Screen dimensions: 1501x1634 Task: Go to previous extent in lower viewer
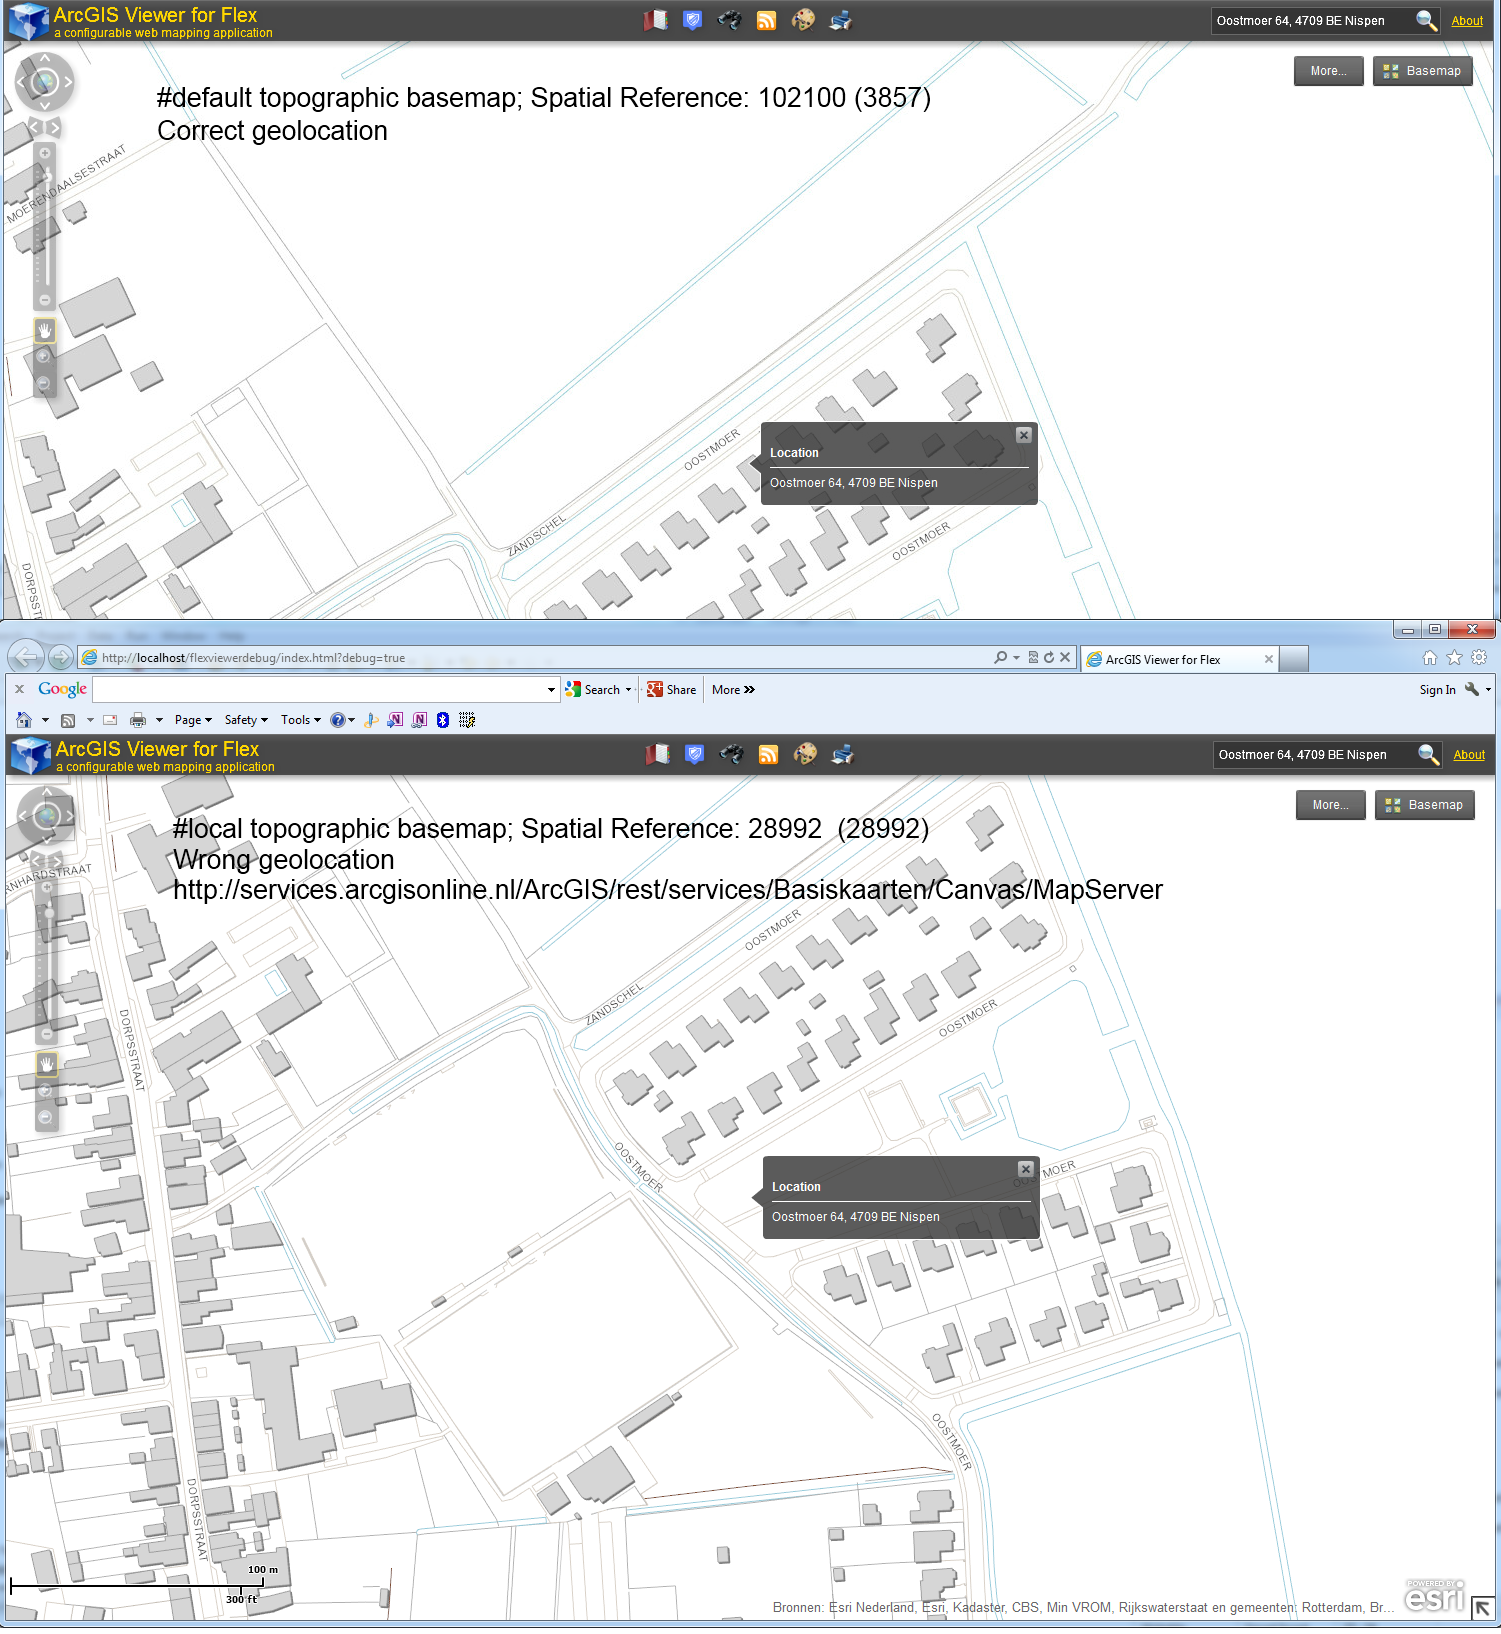coord(37,860)
